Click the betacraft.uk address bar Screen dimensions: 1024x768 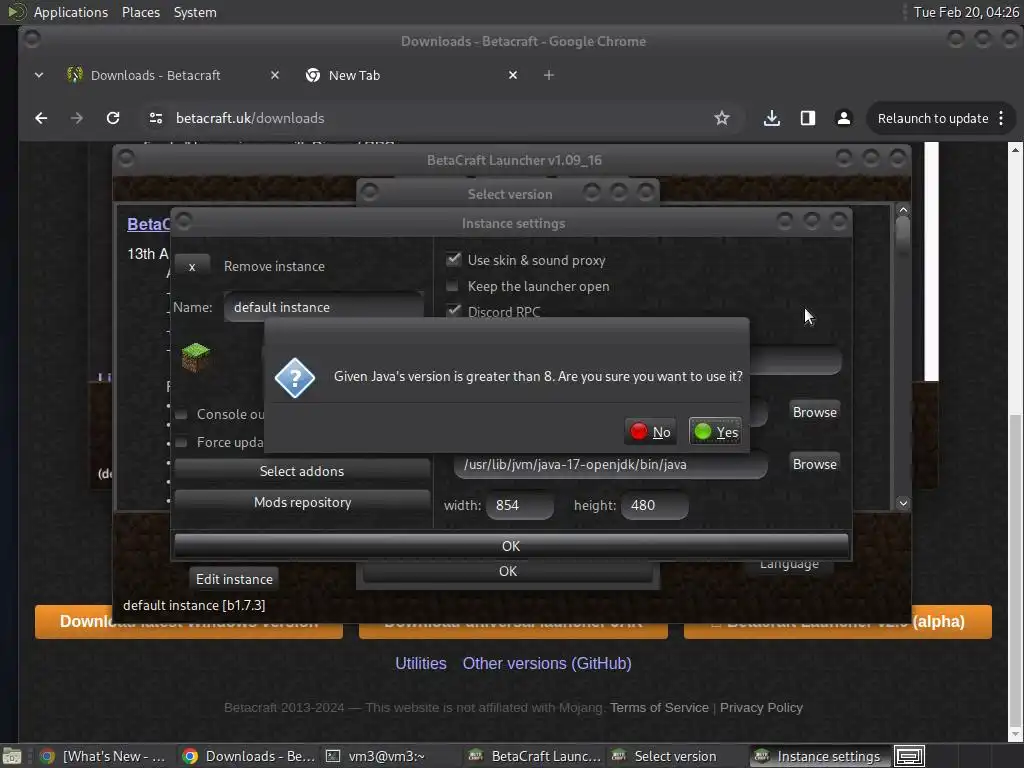250,118
